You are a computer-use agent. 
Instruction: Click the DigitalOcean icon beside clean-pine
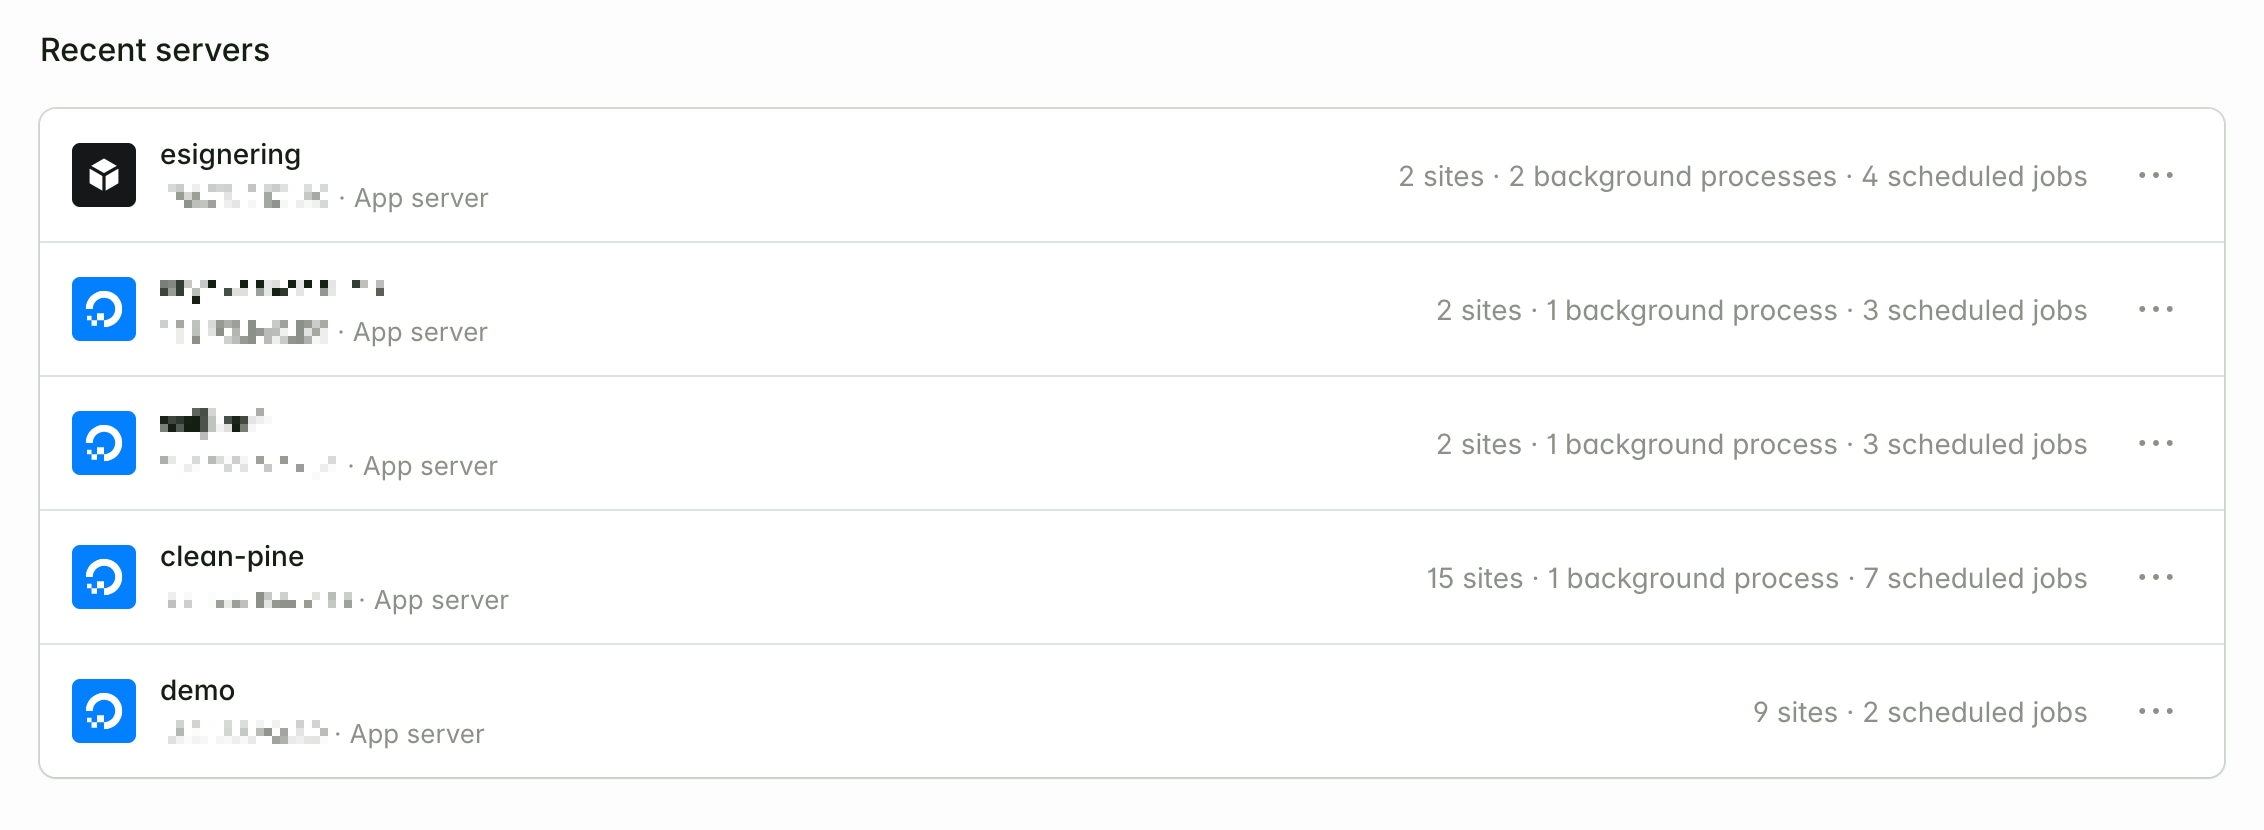tap(104, 577)
